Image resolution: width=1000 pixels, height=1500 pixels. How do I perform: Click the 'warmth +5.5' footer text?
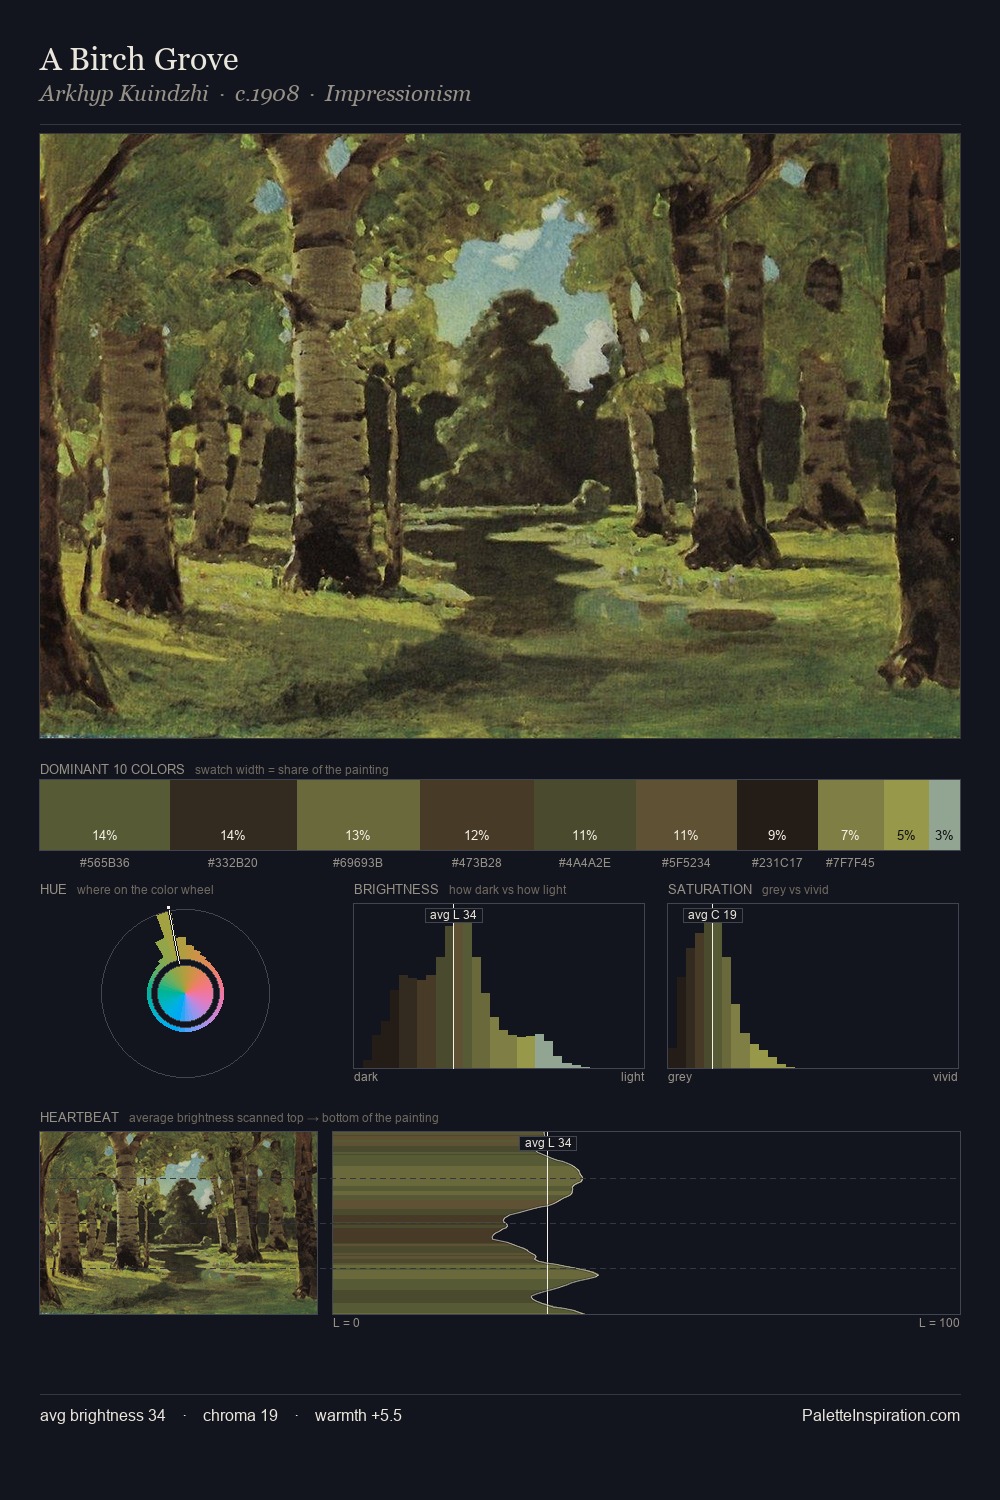pos(358,1415)
